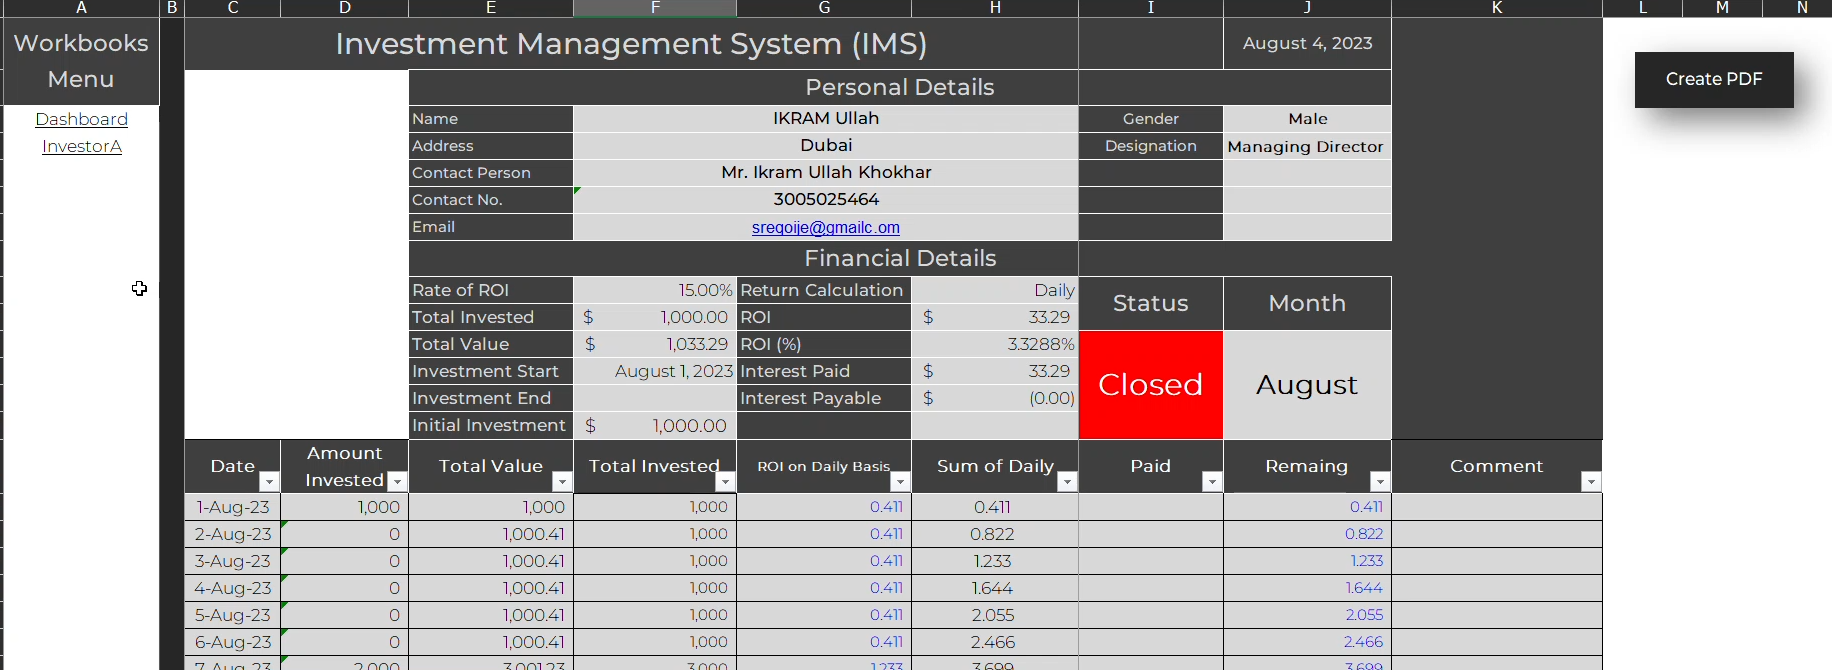Click the contact person Mr. Ikram Ullah Khokhar
Screen dimensions: 1832x670
(826, 172)
